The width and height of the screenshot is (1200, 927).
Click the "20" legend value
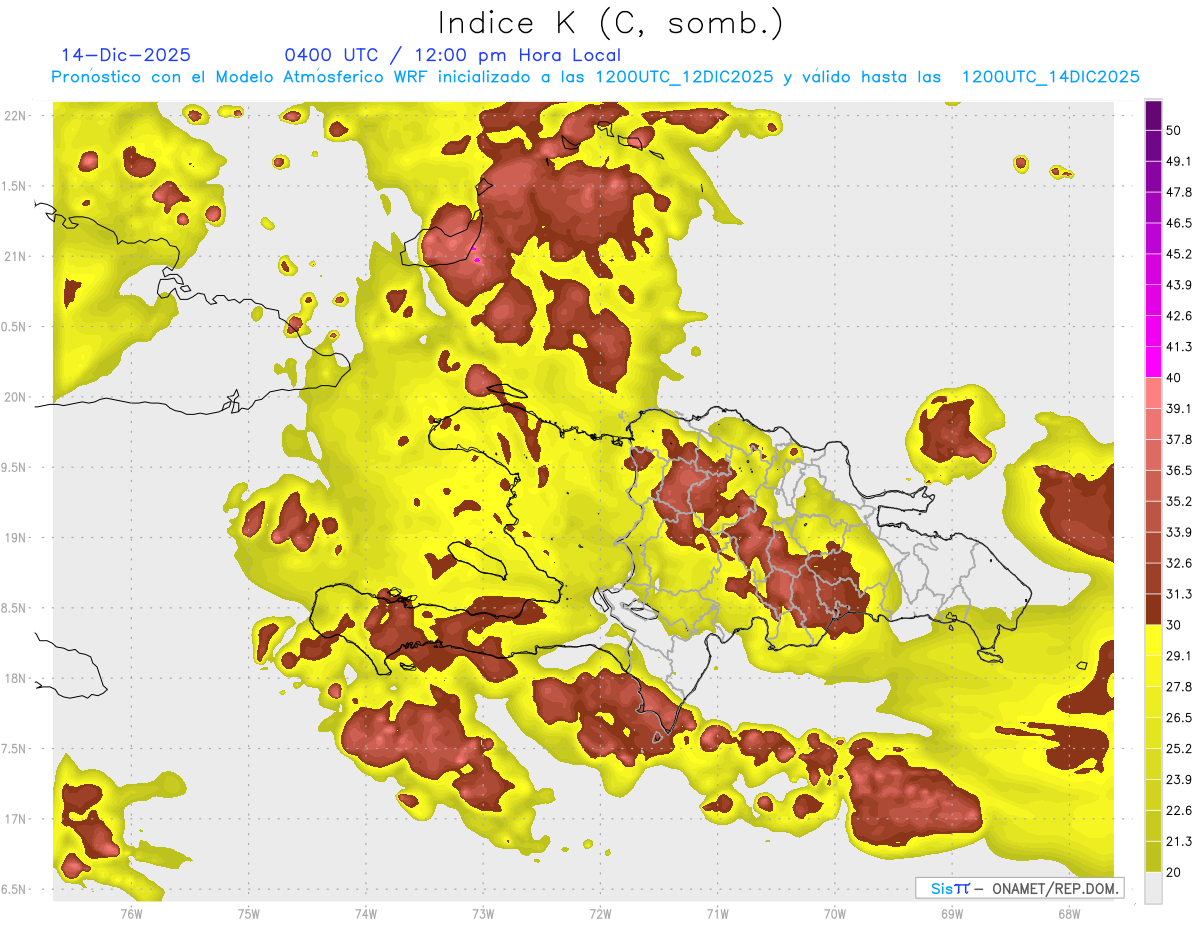coord(1174,872)
